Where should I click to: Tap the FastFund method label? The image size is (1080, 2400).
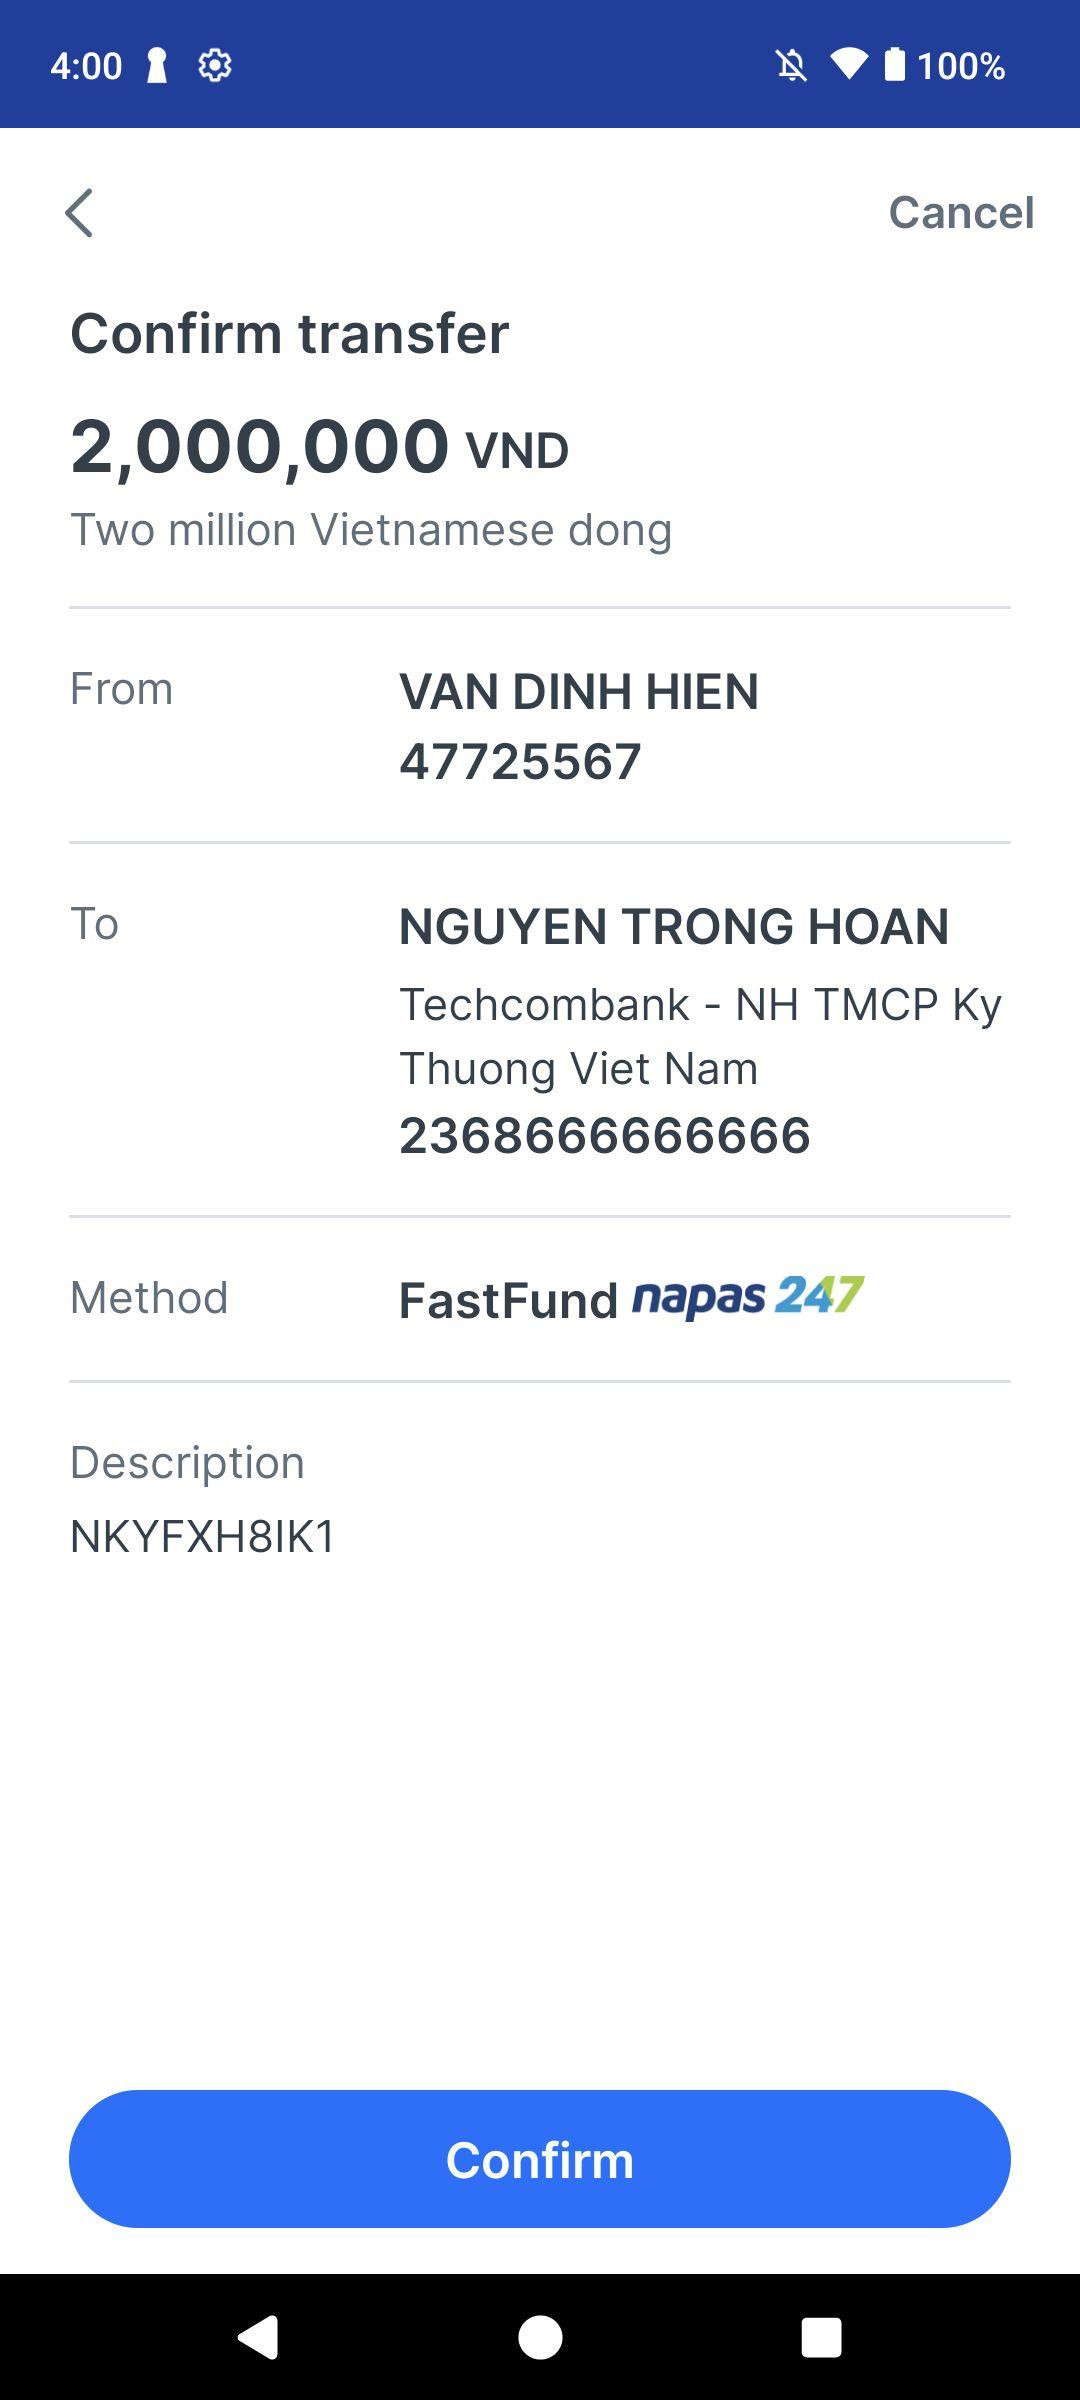508,1300
